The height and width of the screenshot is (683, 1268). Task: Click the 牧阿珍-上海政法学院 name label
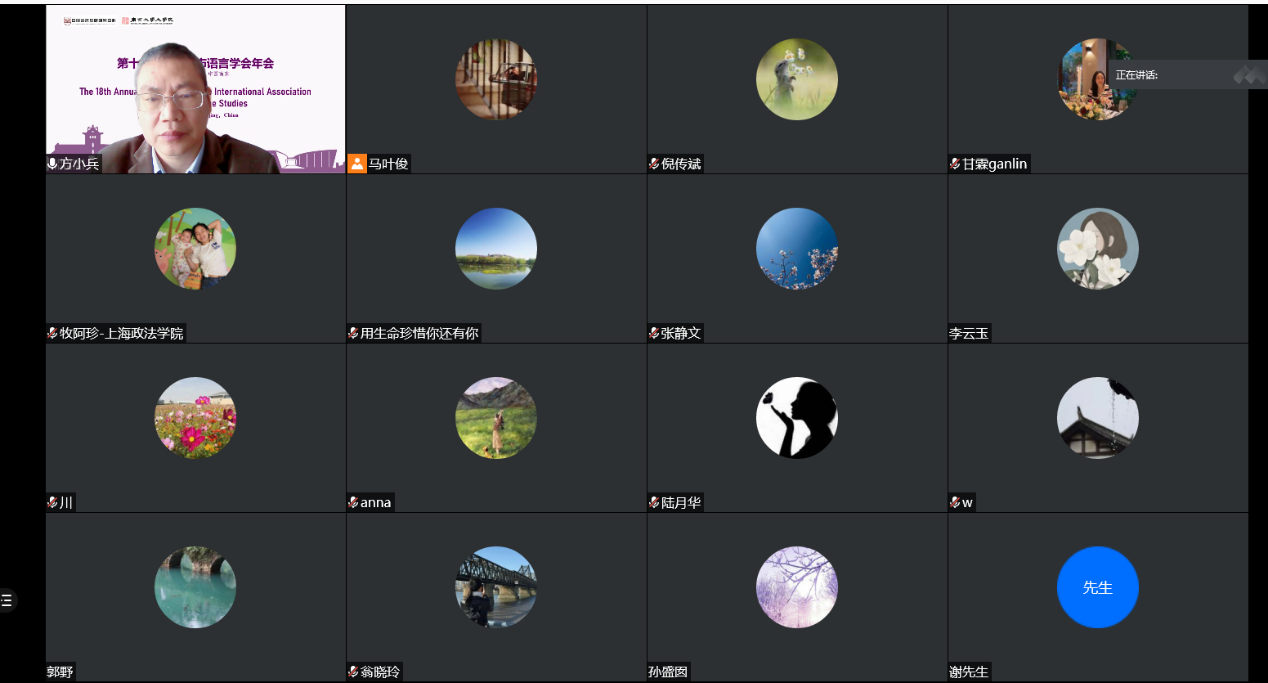point(122,334)
